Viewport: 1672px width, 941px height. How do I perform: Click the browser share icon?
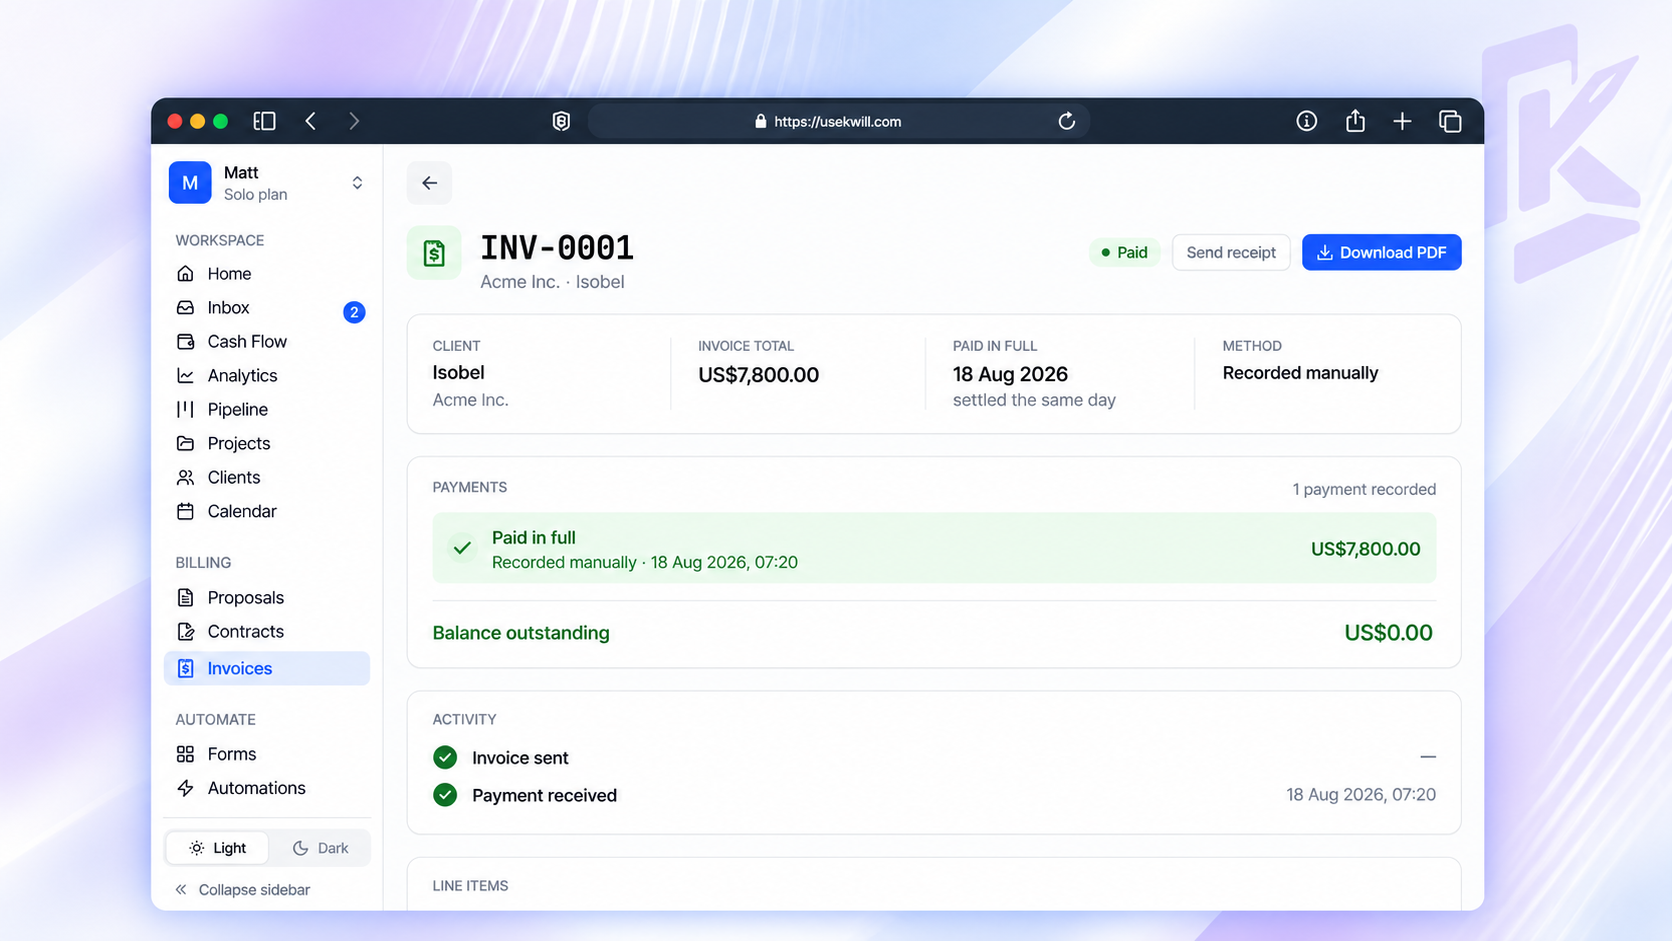[1355, 121]
